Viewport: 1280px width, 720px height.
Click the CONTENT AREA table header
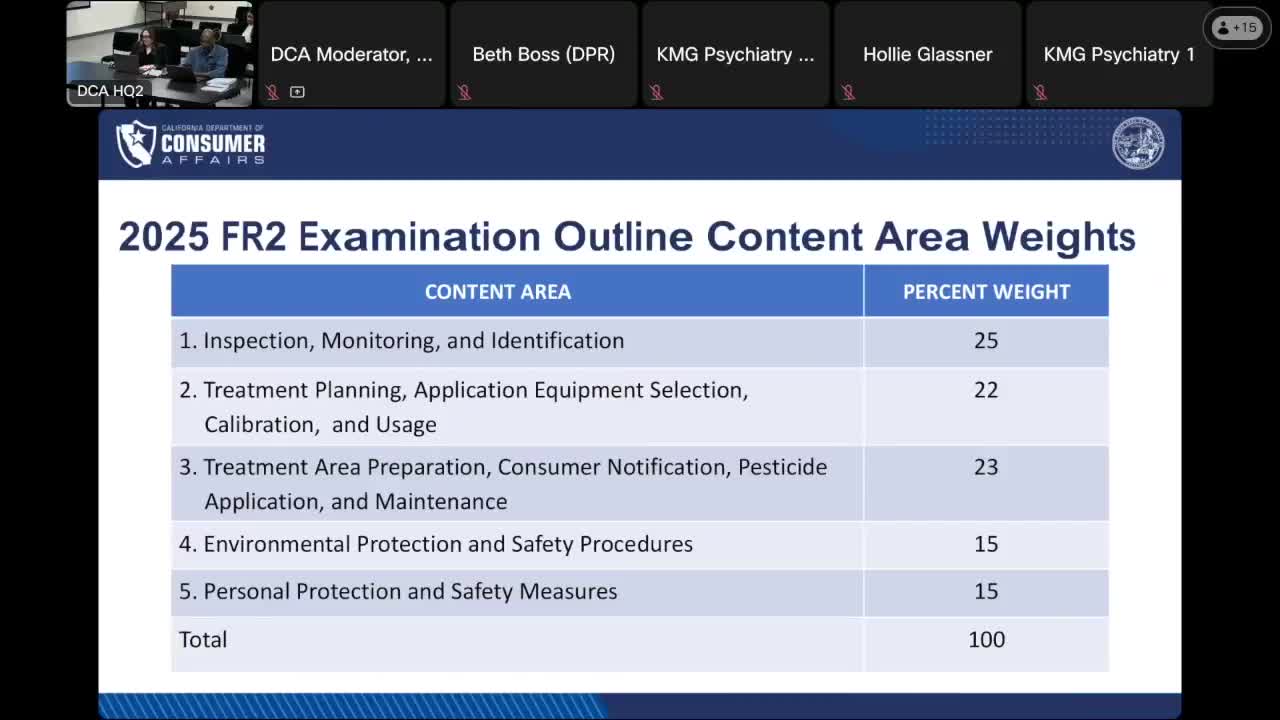pos(498,290)
